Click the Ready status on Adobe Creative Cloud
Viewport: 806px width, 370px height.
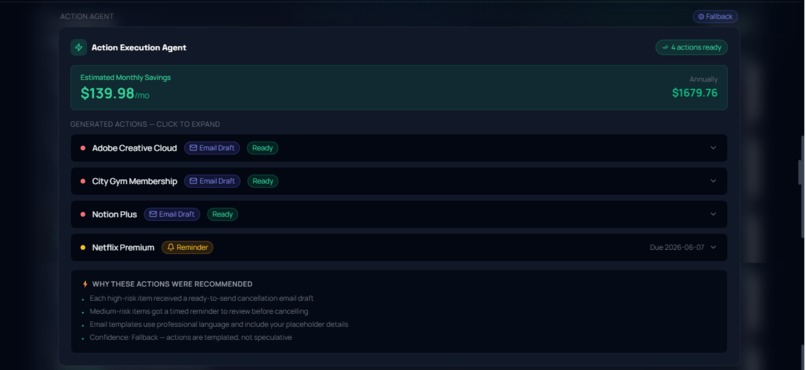pyautogui.click(x=262, y=148)
